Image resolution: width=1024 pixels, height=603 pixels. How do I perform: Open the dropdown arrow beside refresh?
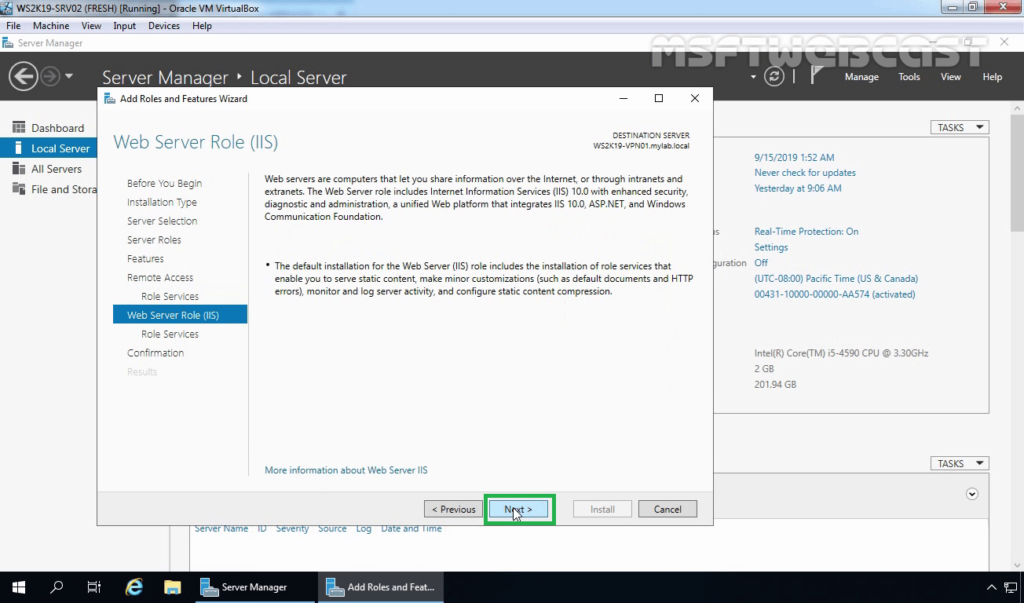coord(753,77)
